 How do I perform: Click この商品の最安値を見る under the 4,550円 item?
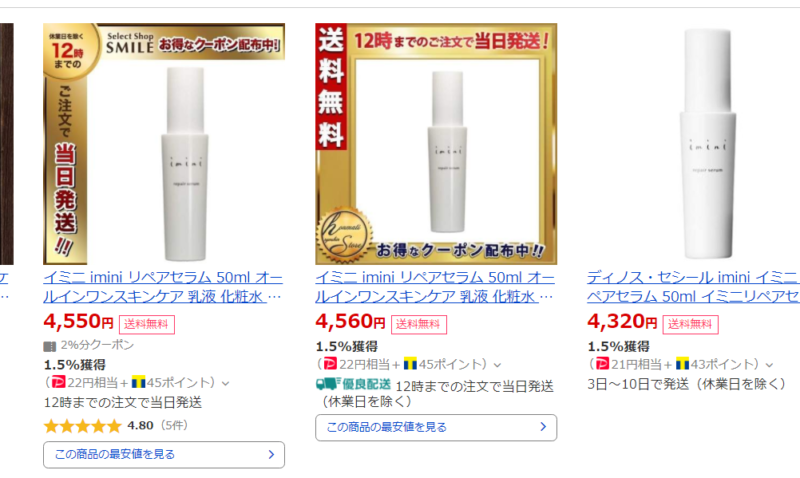(164, 455)
